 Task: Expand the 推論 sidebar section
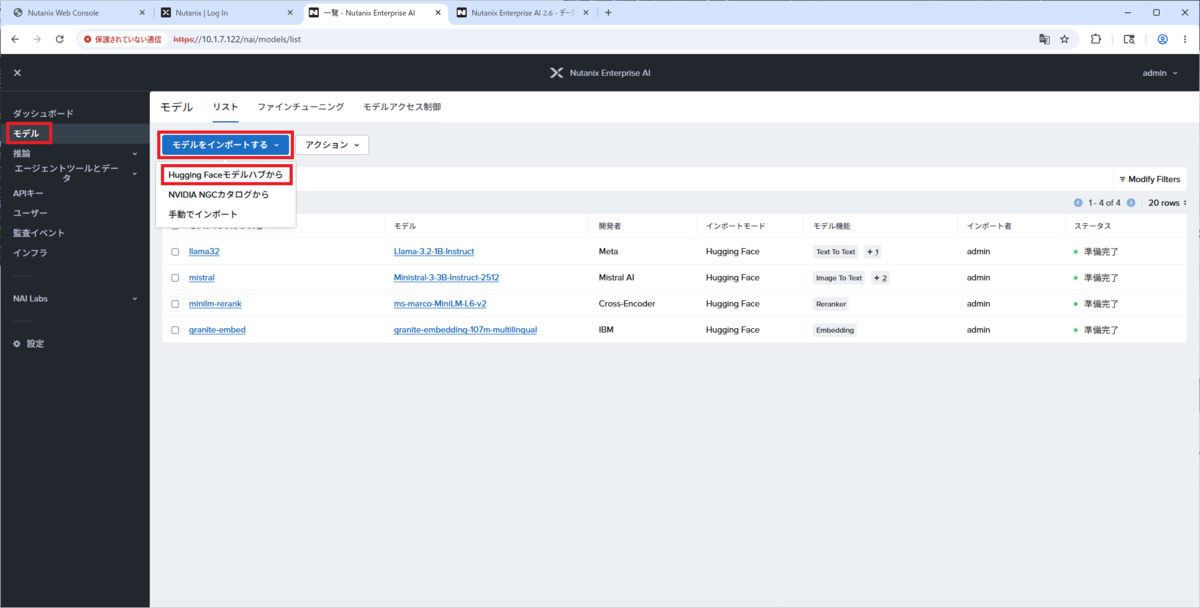pyautogui.click(x=75, y=153)
